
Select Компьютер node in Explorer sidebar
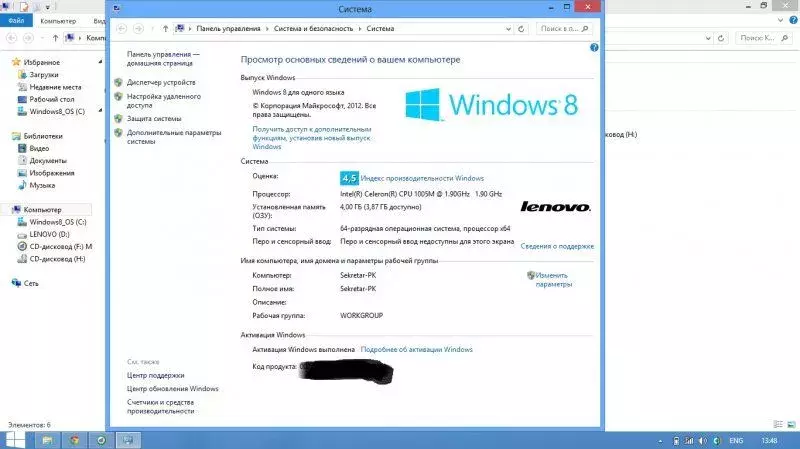tap(42, 210)
